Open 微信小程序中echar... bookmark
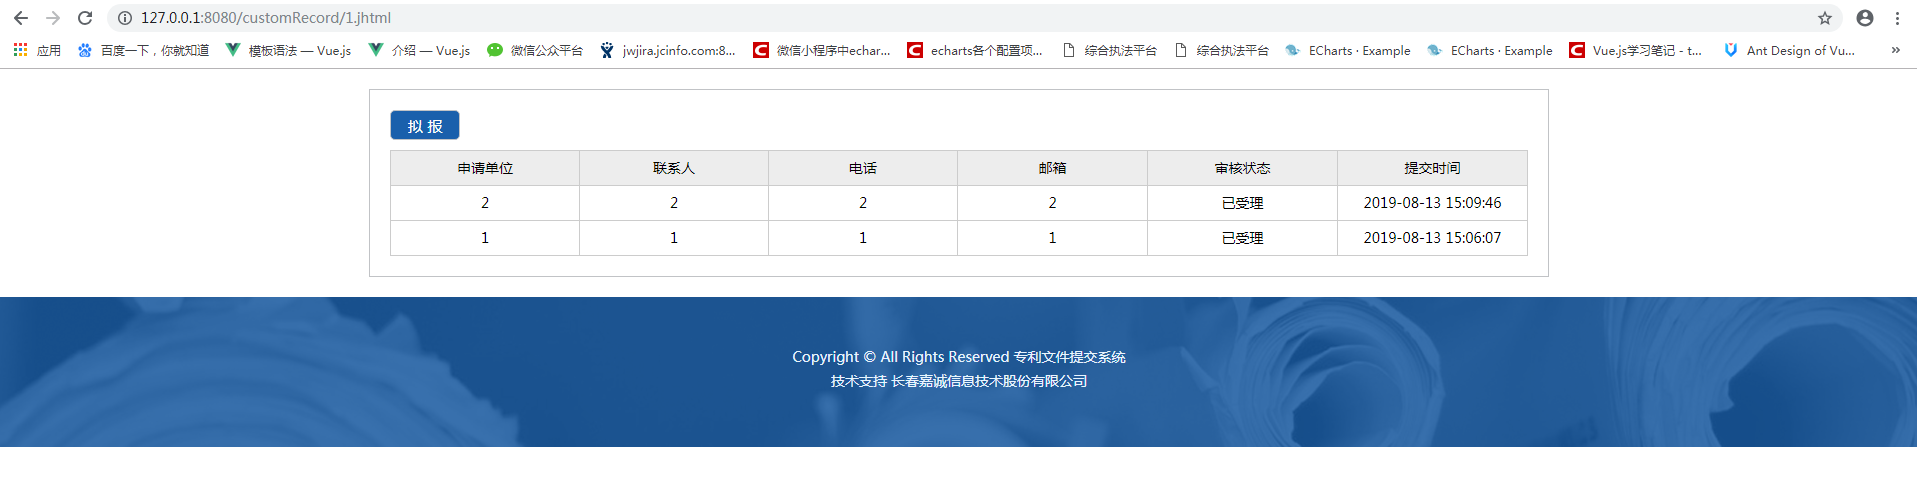The height and width of the screenshot is (504, 1917). pyautogui.click(x=822, y=50)
